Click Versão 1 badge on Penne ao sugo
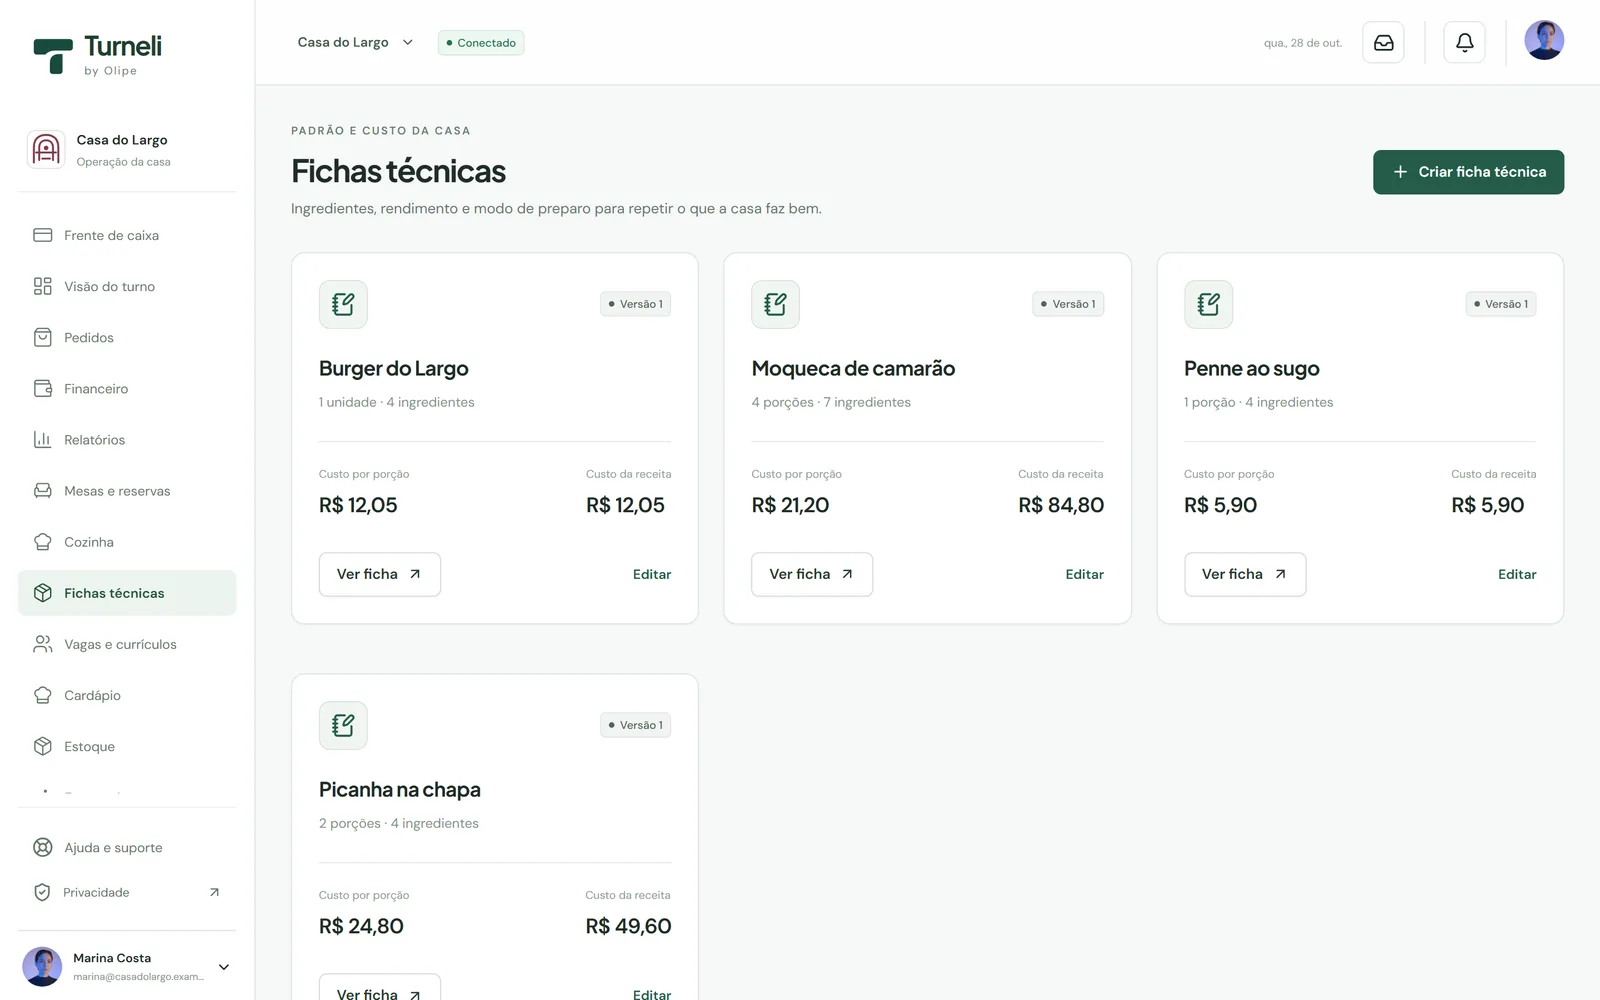The width and height of the screenshot is (1600, 1000). tap(1501, 304)
